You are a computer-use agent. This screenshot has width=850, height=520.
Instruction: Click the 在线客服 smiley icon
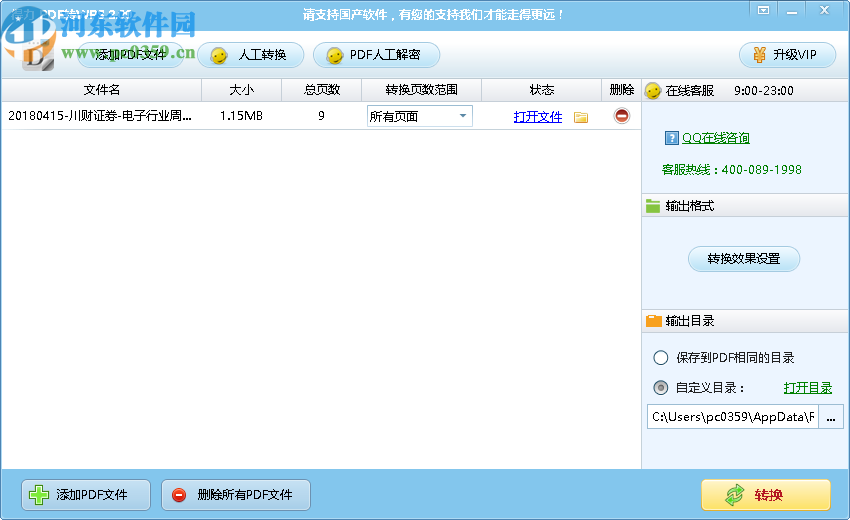point(653,91)
